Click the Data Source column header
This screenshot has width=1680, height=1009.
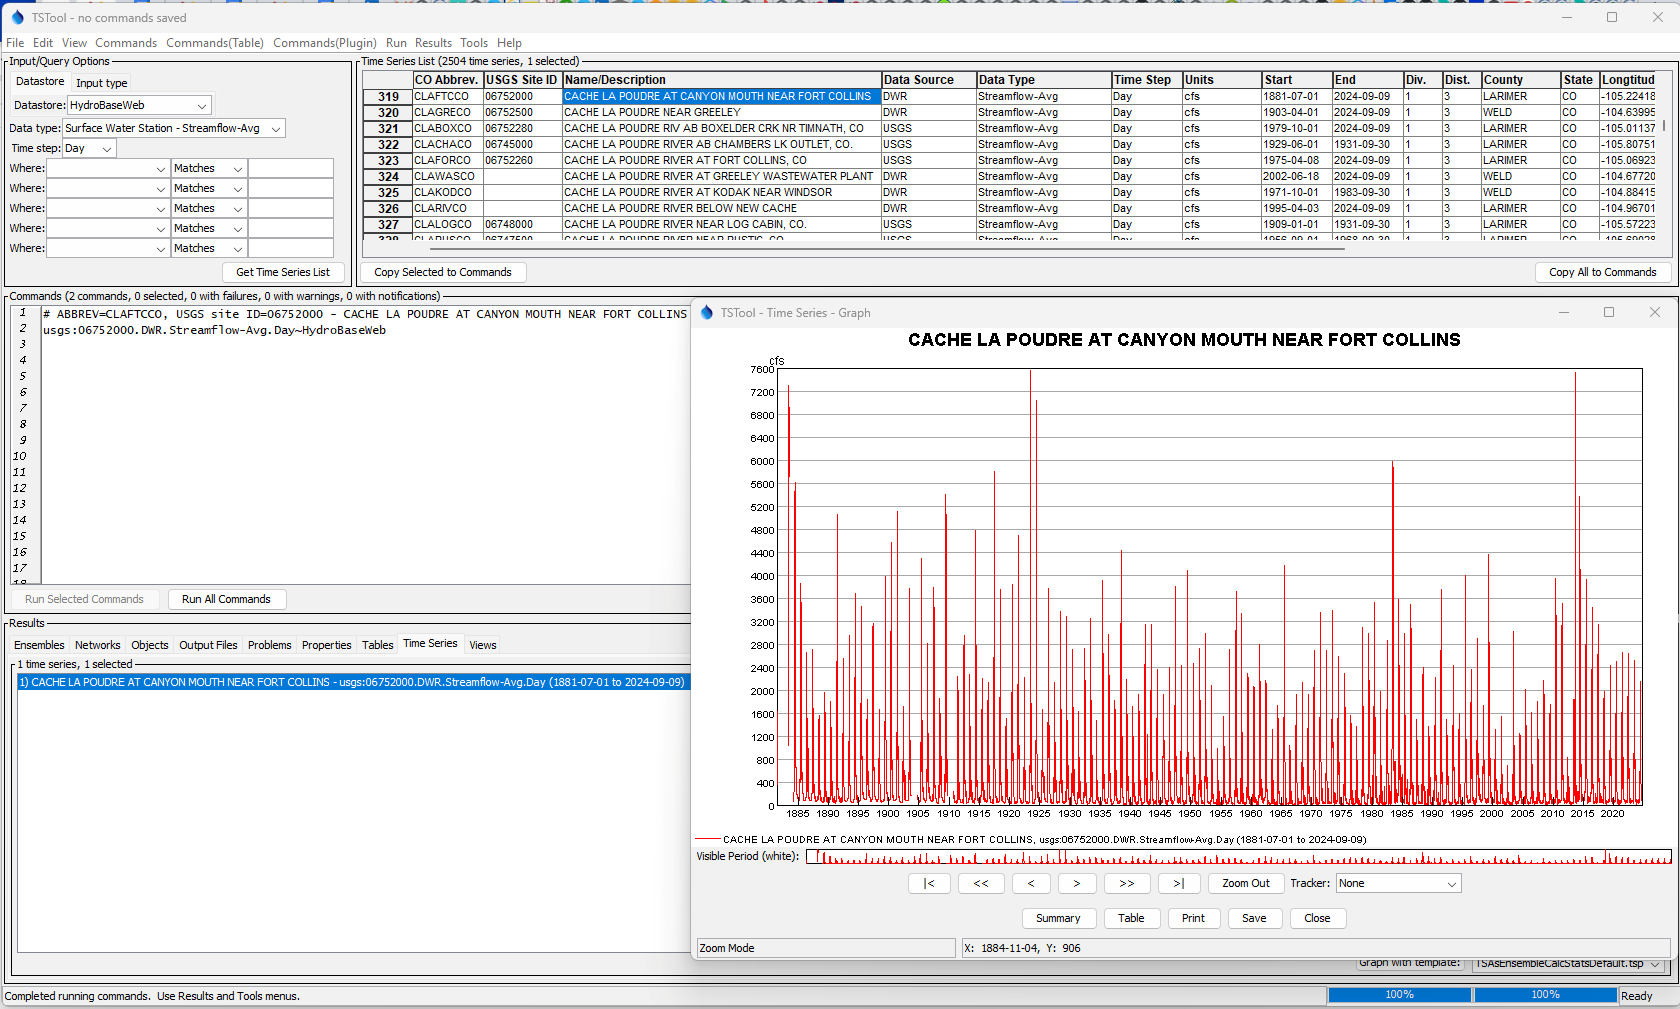coord(927,80)
